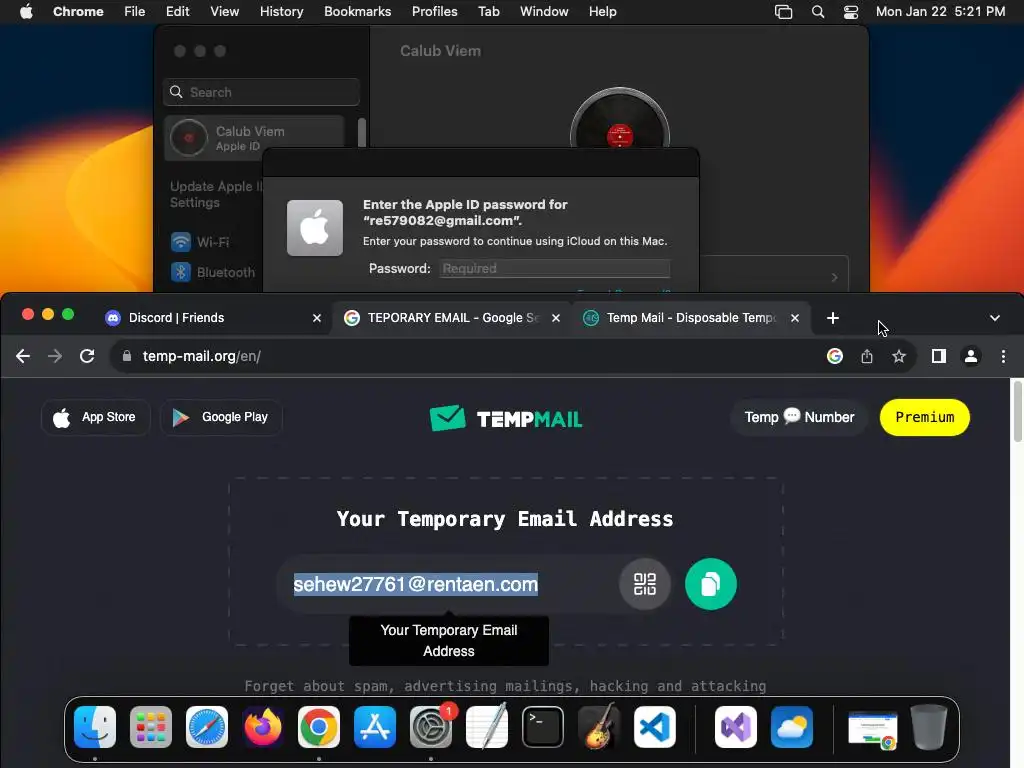
Task: Close the Temp Mail tab
Action: click(795, 318)
